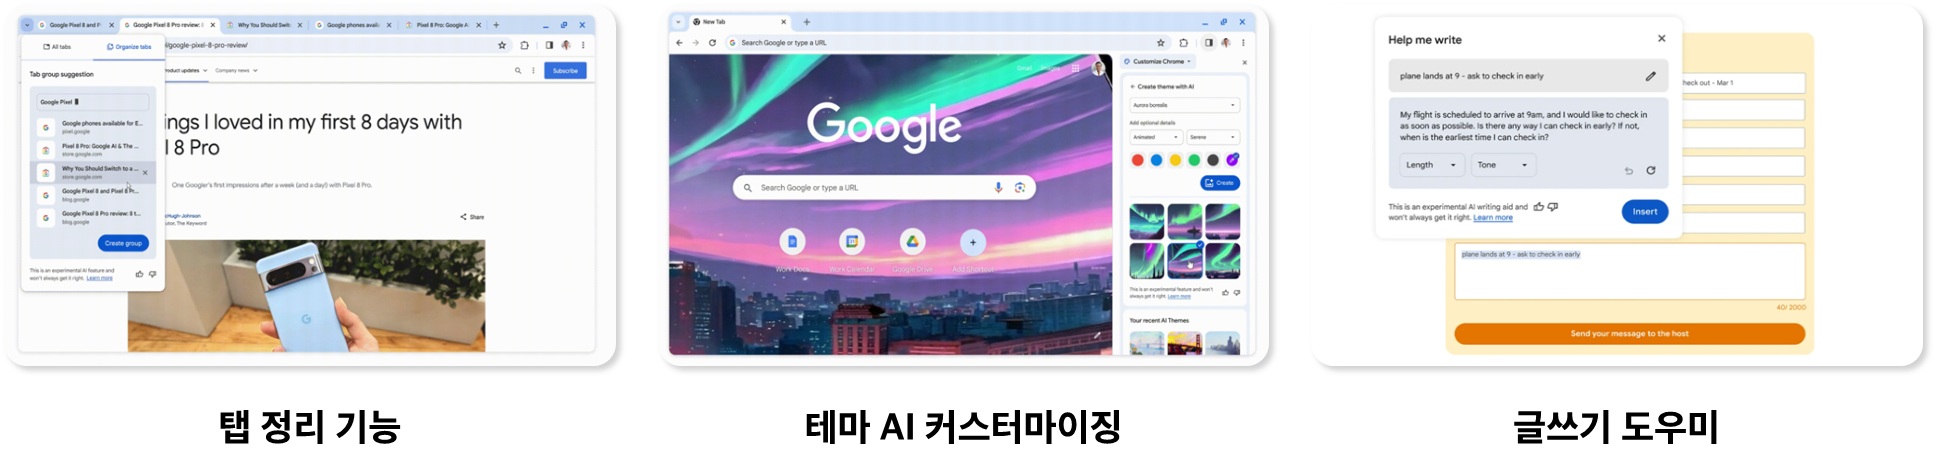Select 'Google phones available for E...' suggestion row
The height and width of the screenshot is (475, 1936).
(x=93, y=127)
